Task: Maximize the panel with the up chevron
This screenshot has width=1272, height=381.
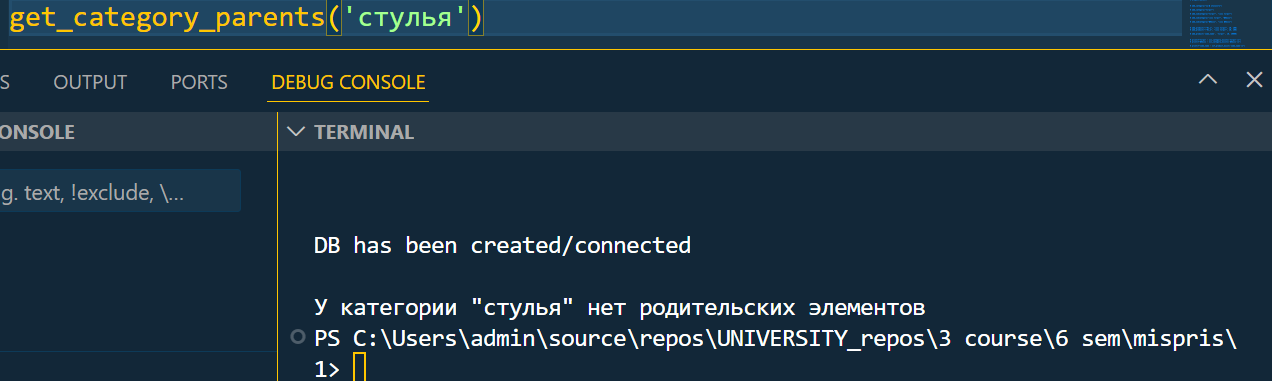Action: point(1208,80)
